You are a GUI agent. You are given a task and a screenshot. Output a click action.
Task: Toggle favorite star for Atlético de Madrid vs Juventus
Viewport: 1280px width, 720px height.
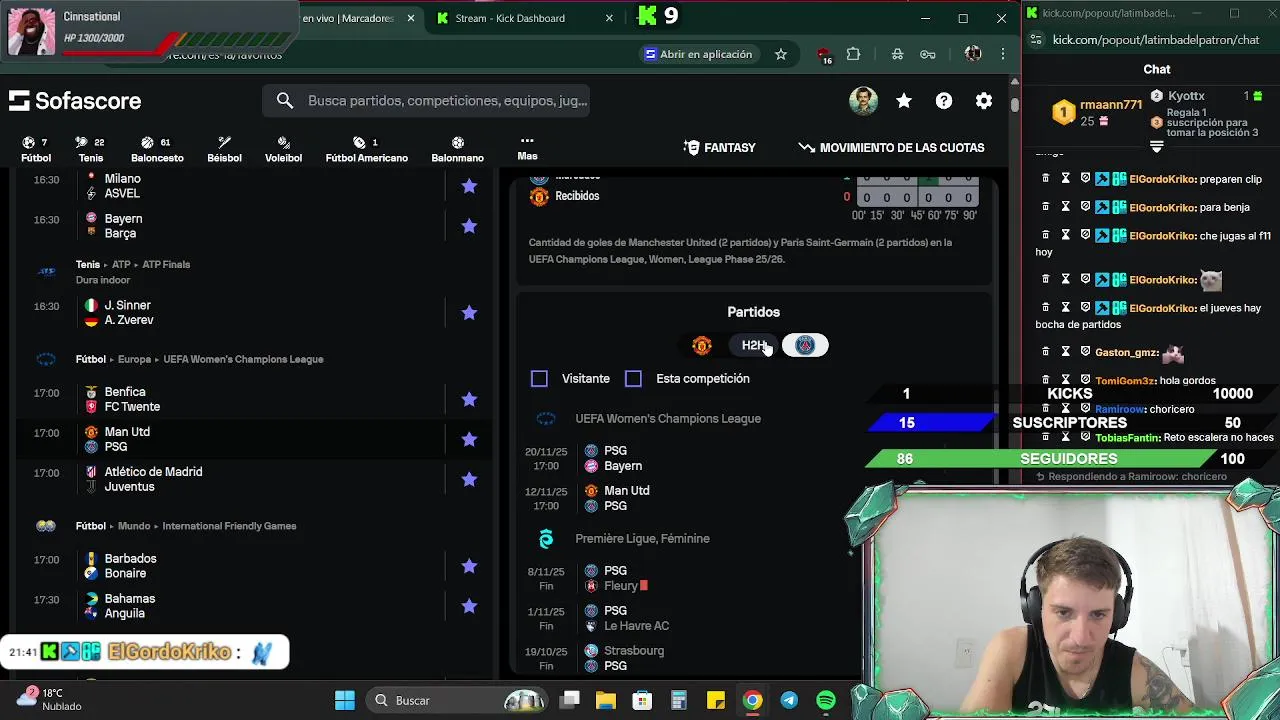pos(469,479)
